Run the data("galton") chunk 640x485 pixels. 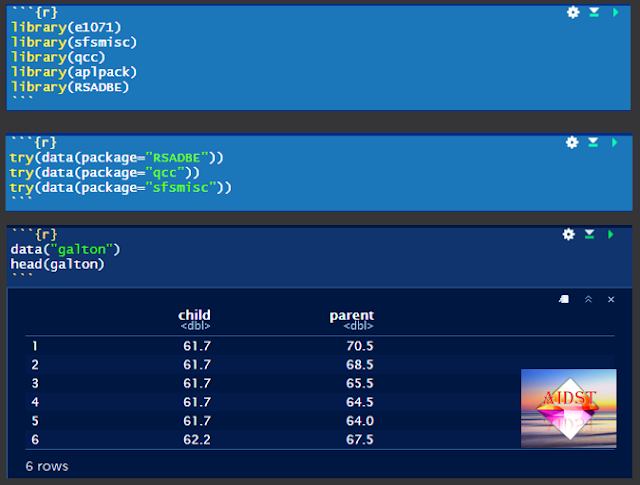point(610,234)
